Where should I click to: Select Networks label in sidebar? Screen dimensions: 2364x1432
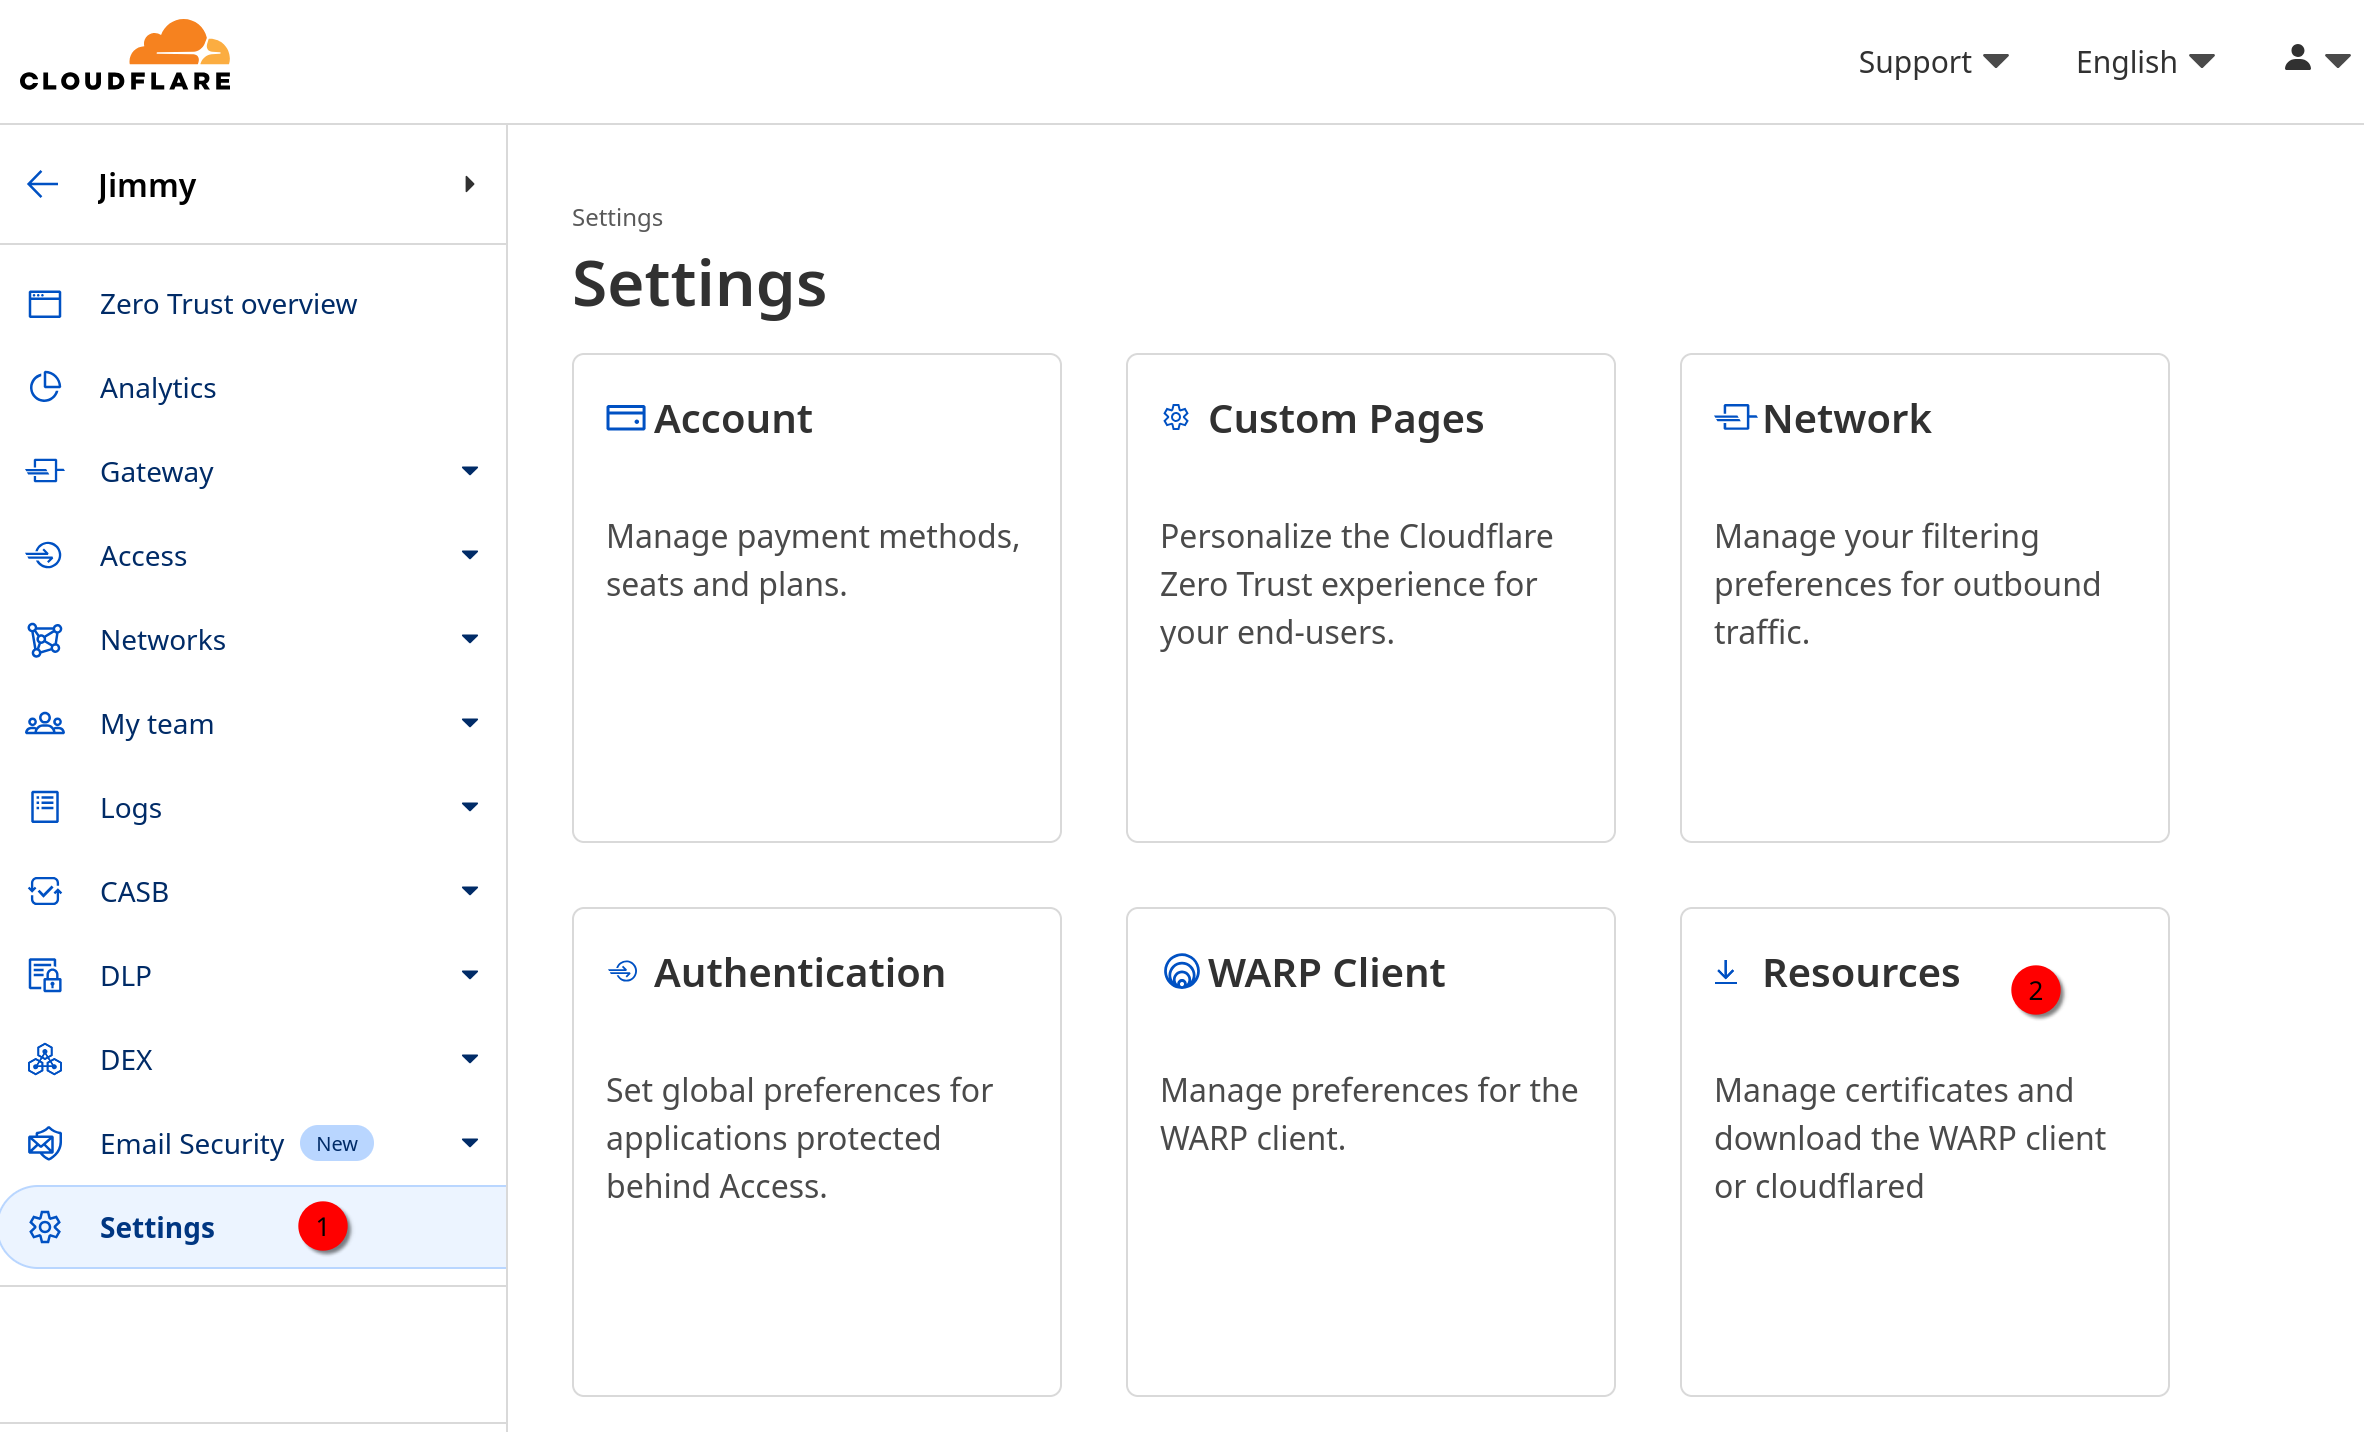click(163, 640)
